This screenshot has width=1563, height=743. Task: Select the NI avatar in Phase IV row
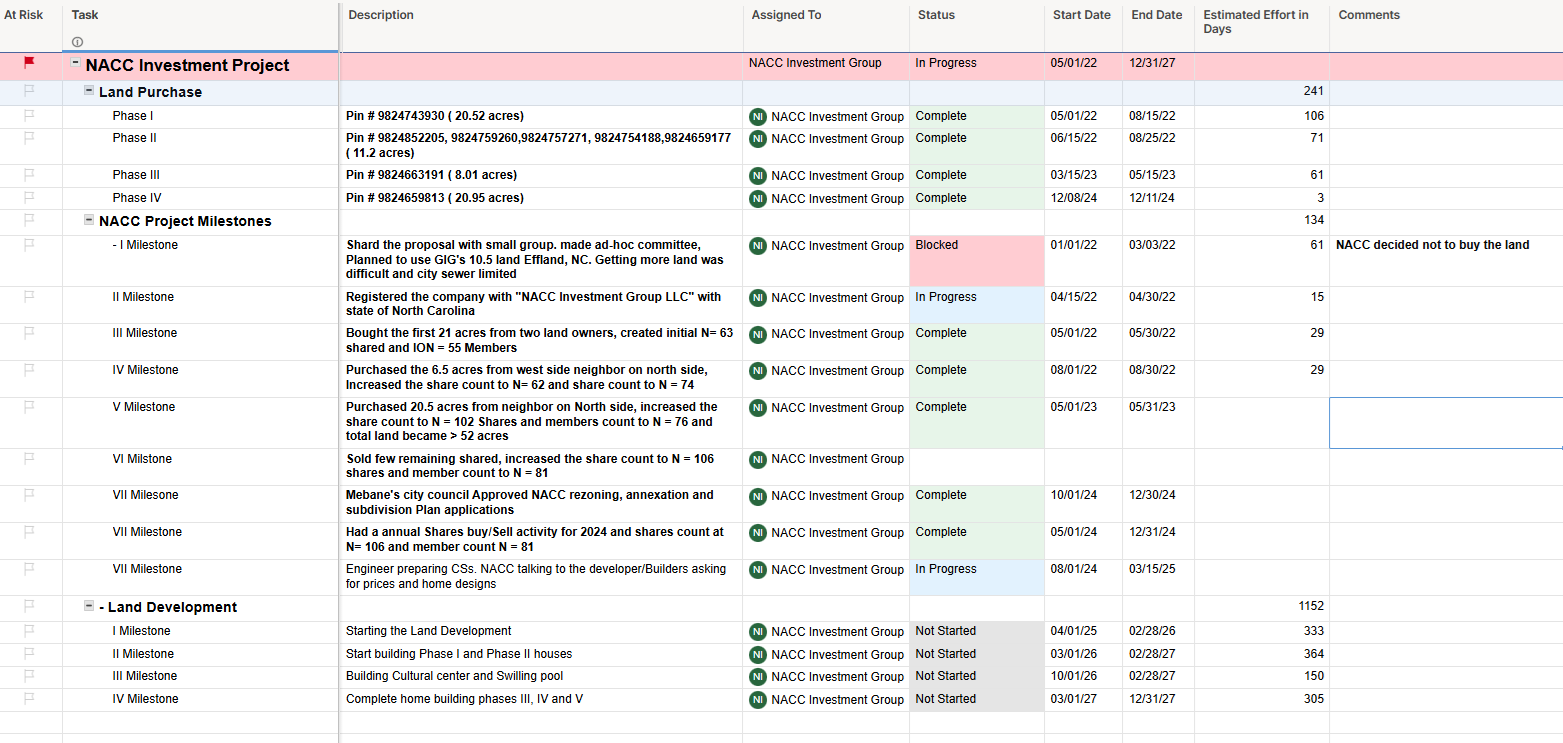(758, 199)
